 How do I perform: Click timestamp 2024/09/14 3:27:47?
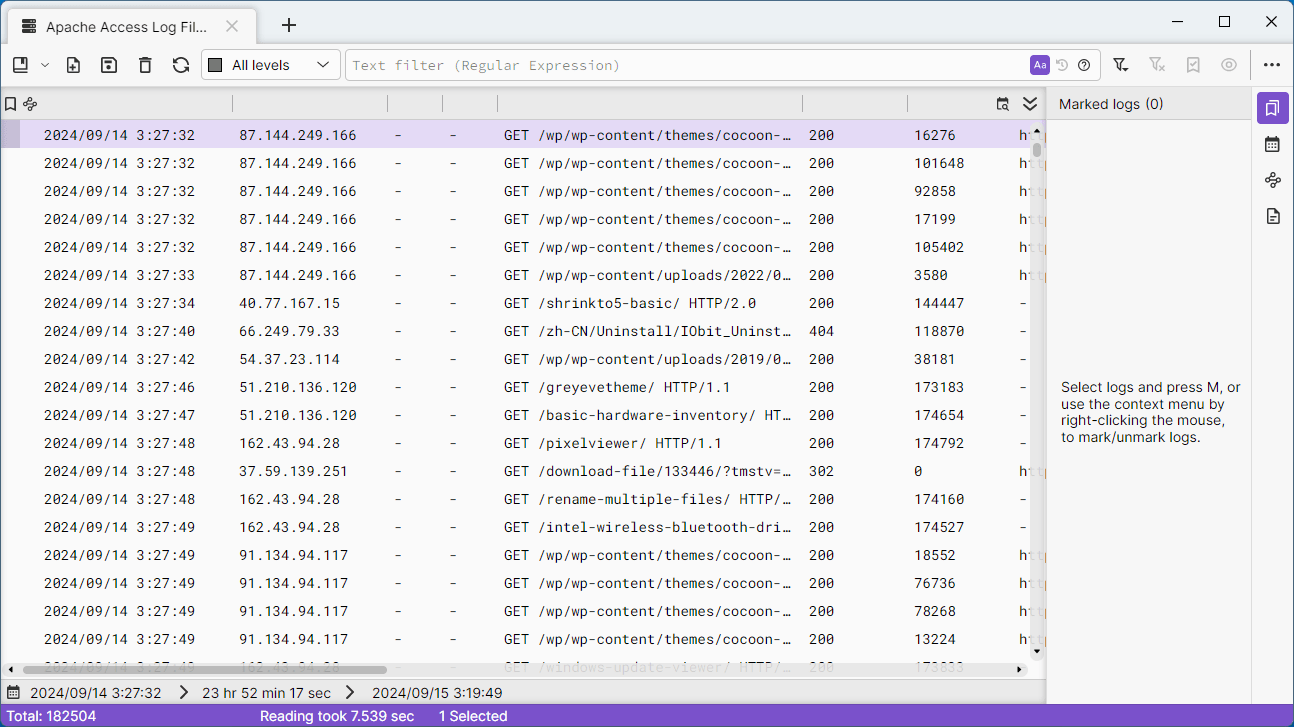[x=119, y=415]
